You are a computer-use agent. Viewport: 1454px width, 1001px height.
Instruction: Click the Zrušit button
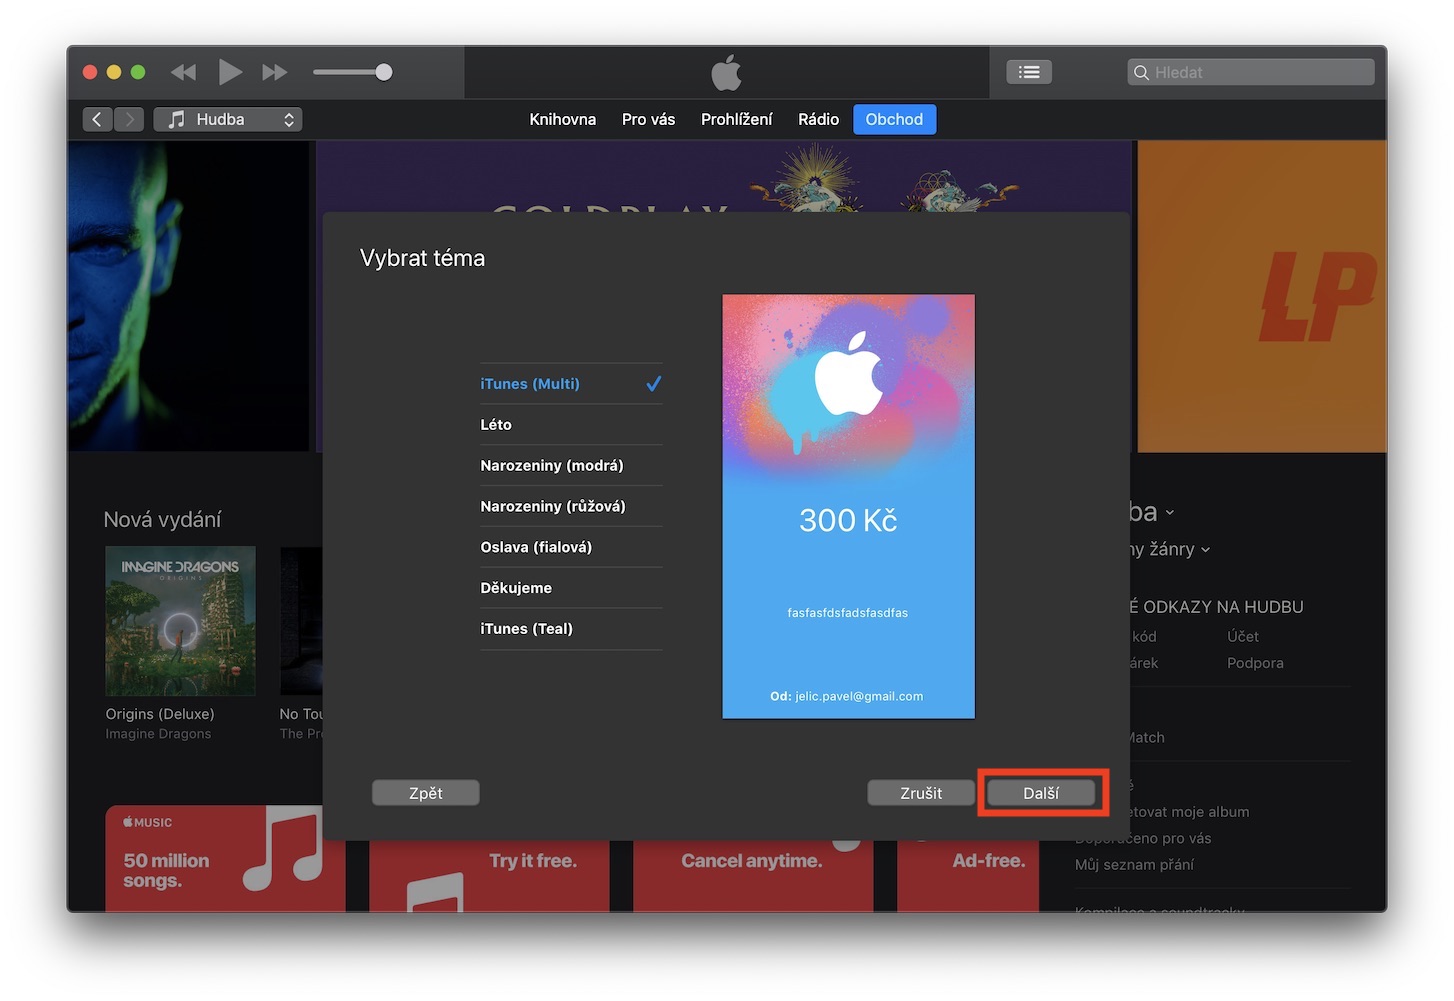point(921,793)
